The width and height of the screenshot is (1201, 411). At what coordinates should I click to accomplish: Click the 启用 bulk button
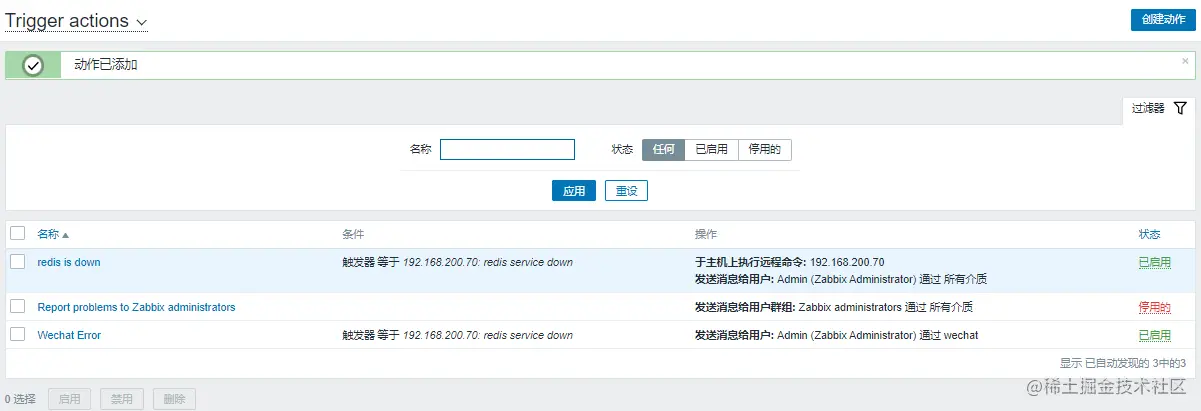[x=69, y=399]
